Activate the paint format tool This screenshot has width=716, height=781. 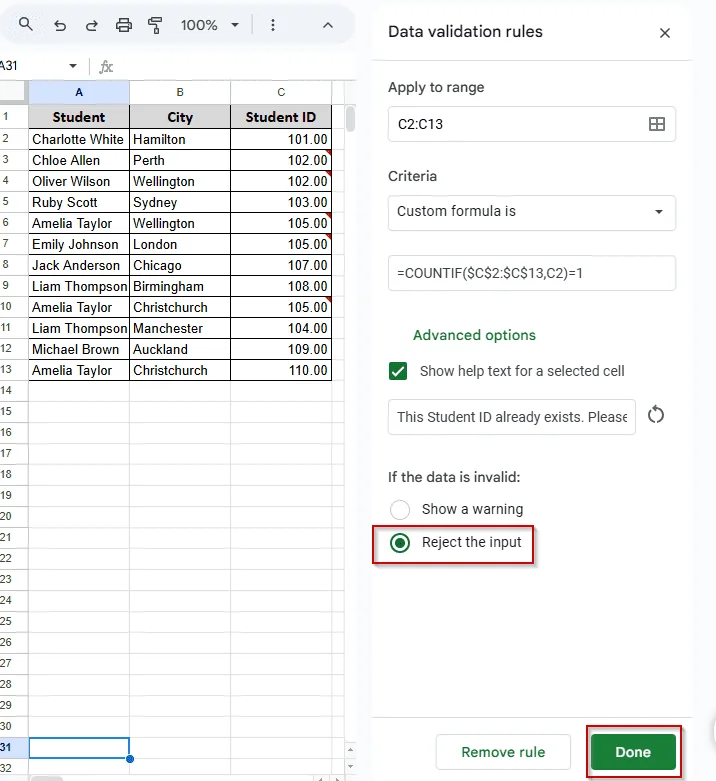click(155, 25)
